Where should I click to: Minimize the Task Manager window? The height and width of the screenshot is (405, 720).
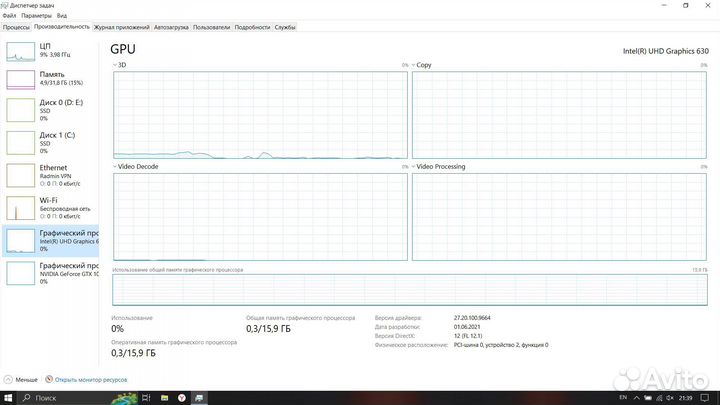[x=664, y=6]
